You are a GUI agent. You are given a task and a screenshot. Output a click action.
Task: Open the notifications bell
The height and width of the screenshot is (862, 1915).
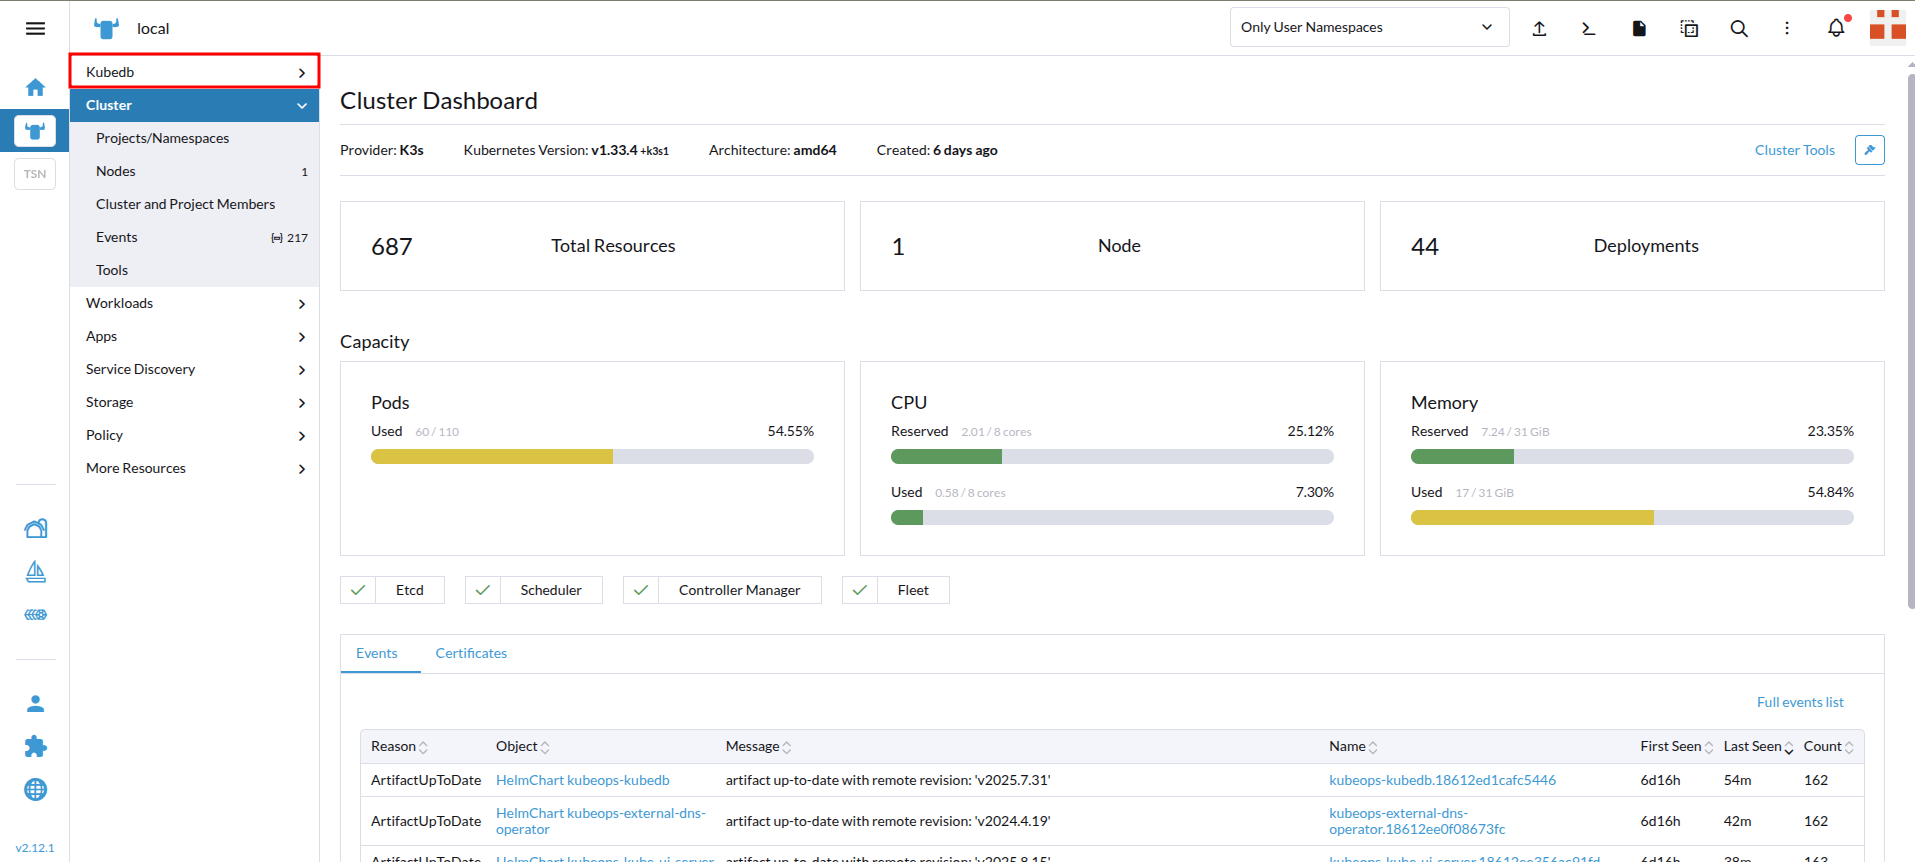tap(1836, 28)
